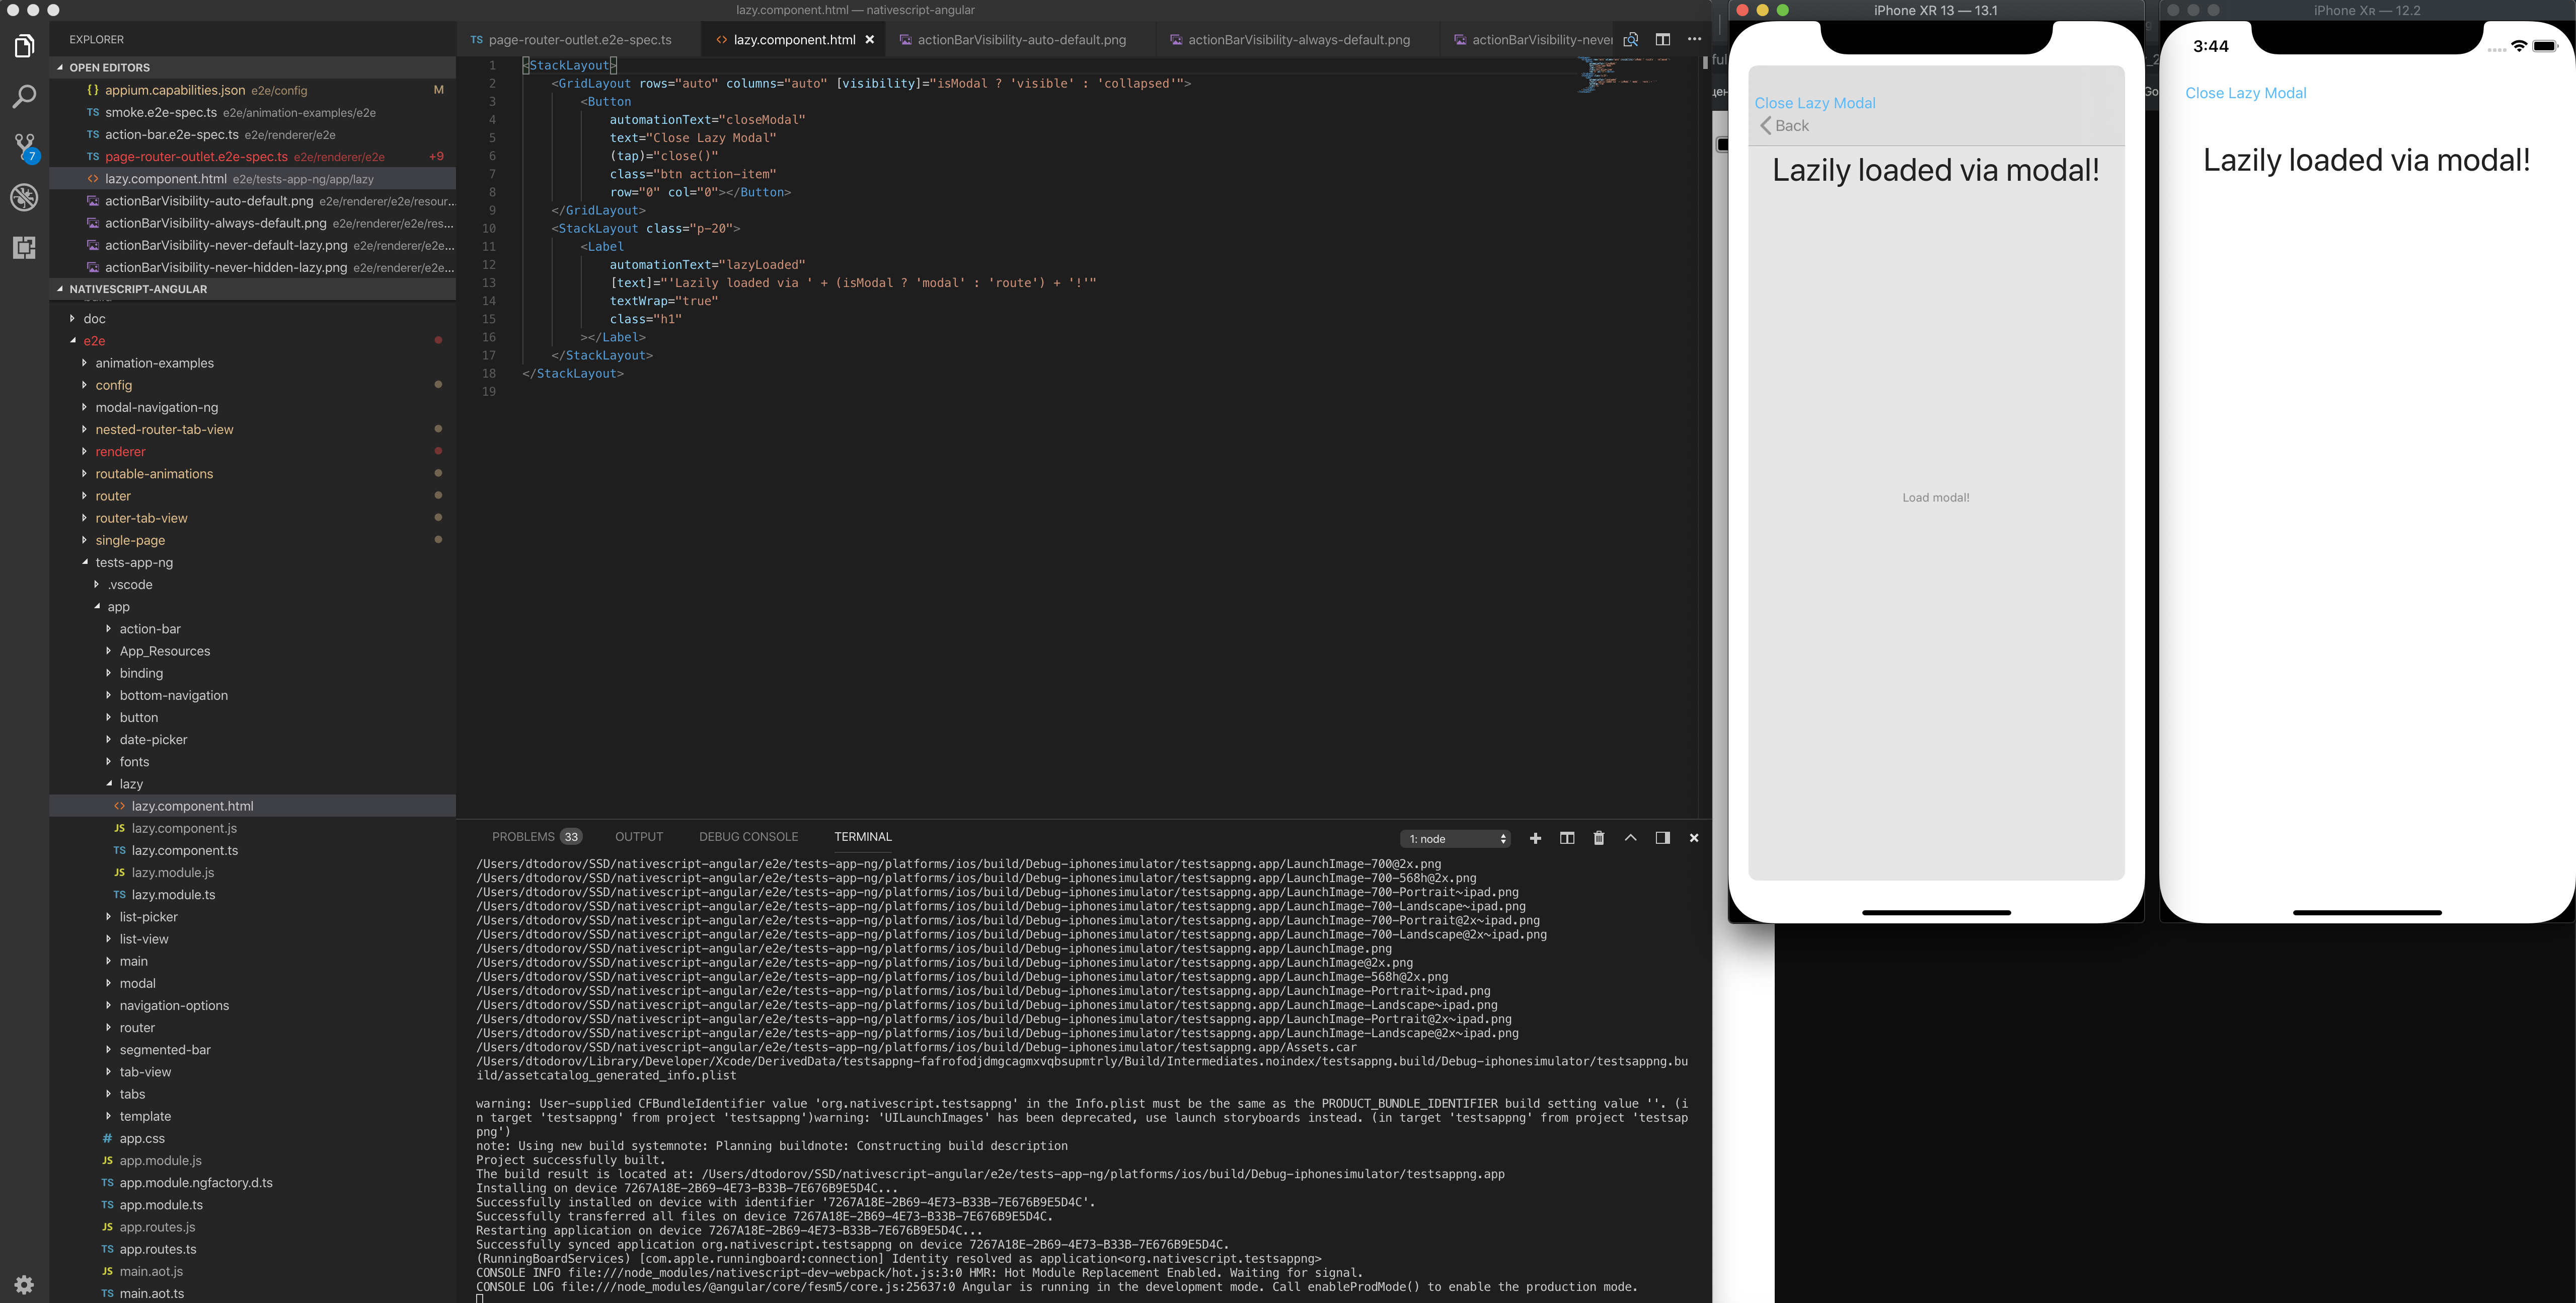This screenshot has width=2576, height=1303.
Task: Split the editor right
Action: pyautogui.click(x=1662, y=40)
